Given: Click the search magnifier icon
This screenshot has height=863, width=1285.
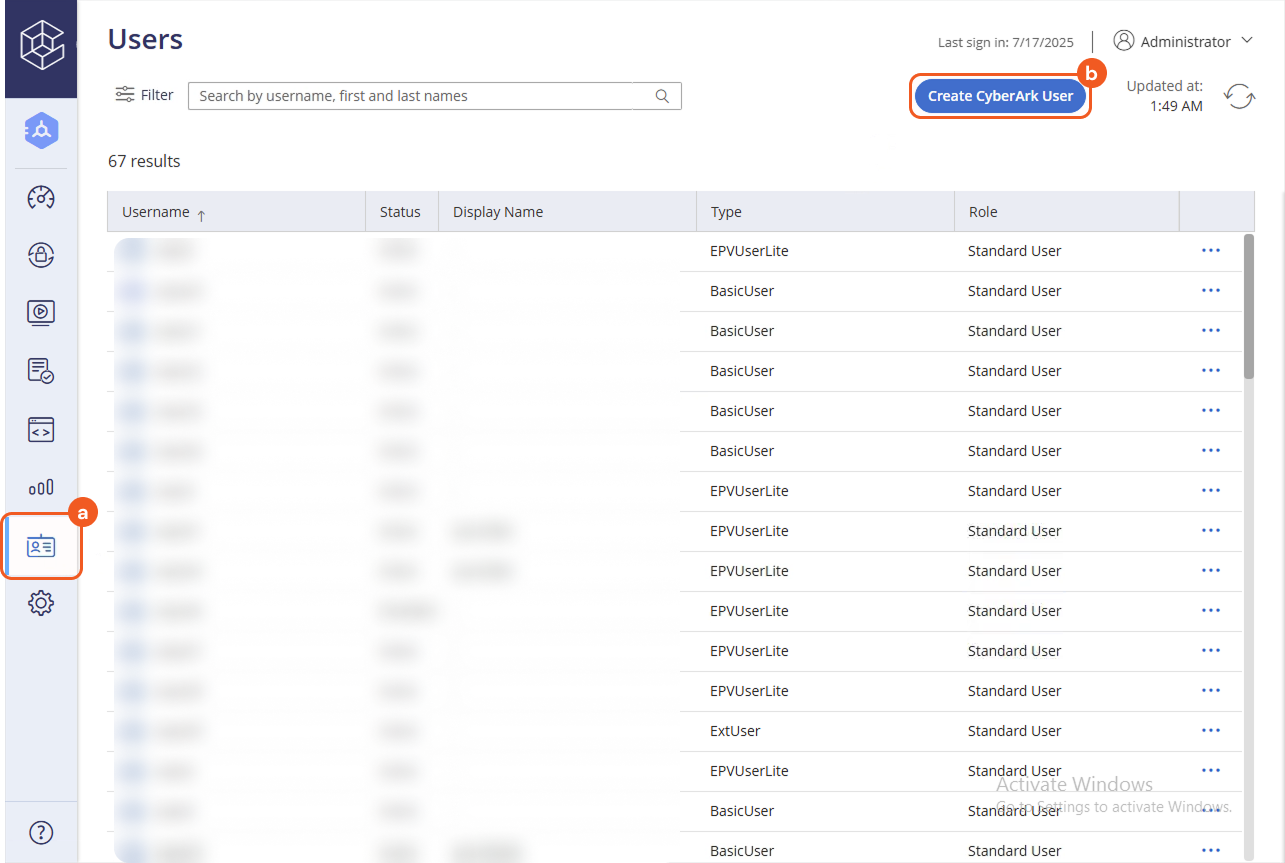Looking at the screenshot, I should (662, 96).
